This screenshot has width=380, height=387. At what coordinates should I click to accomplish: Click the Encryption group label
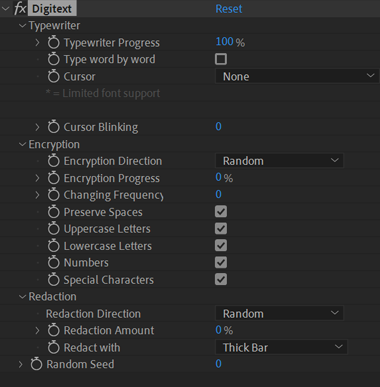click(x=54, y=145)
